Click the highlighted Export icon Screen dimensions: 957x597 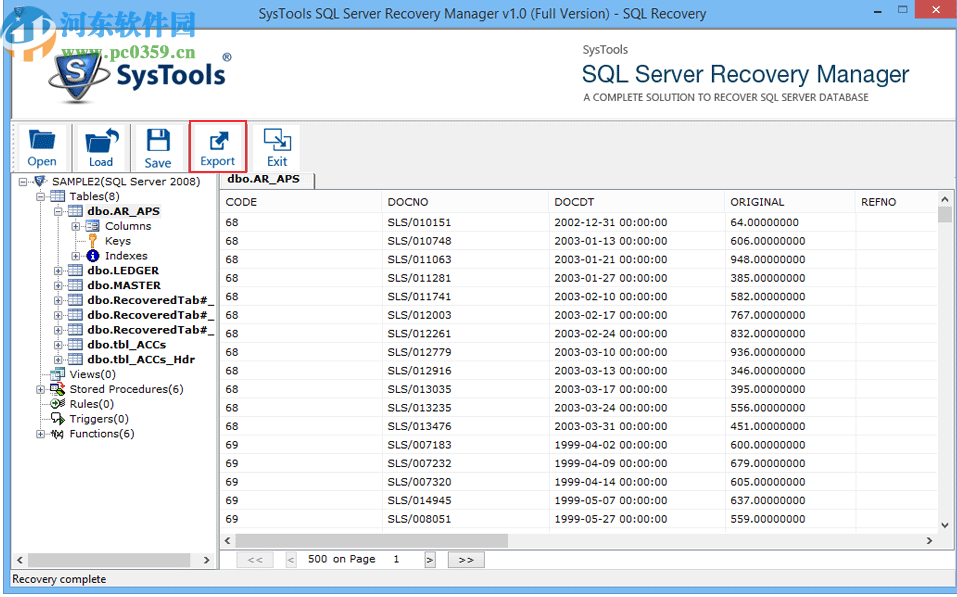pos(217,140)
